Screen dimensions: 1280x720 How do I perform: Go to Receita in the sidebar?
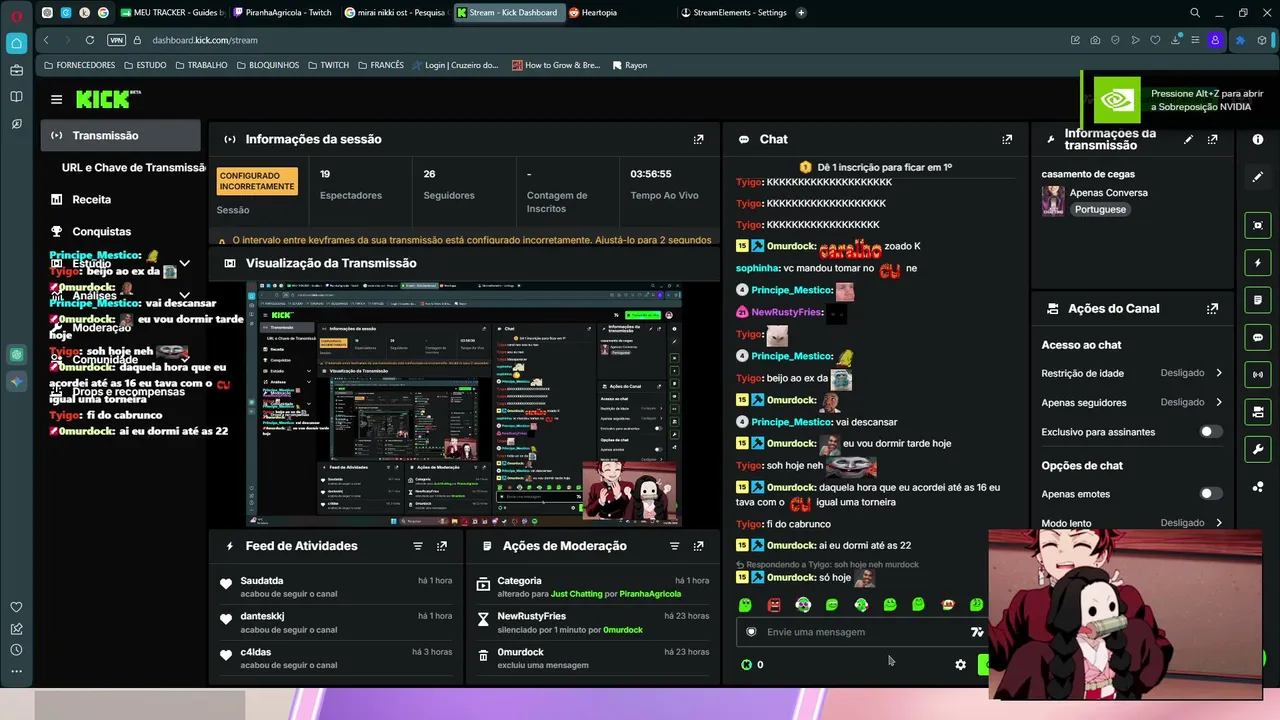[x=91, y=199]
